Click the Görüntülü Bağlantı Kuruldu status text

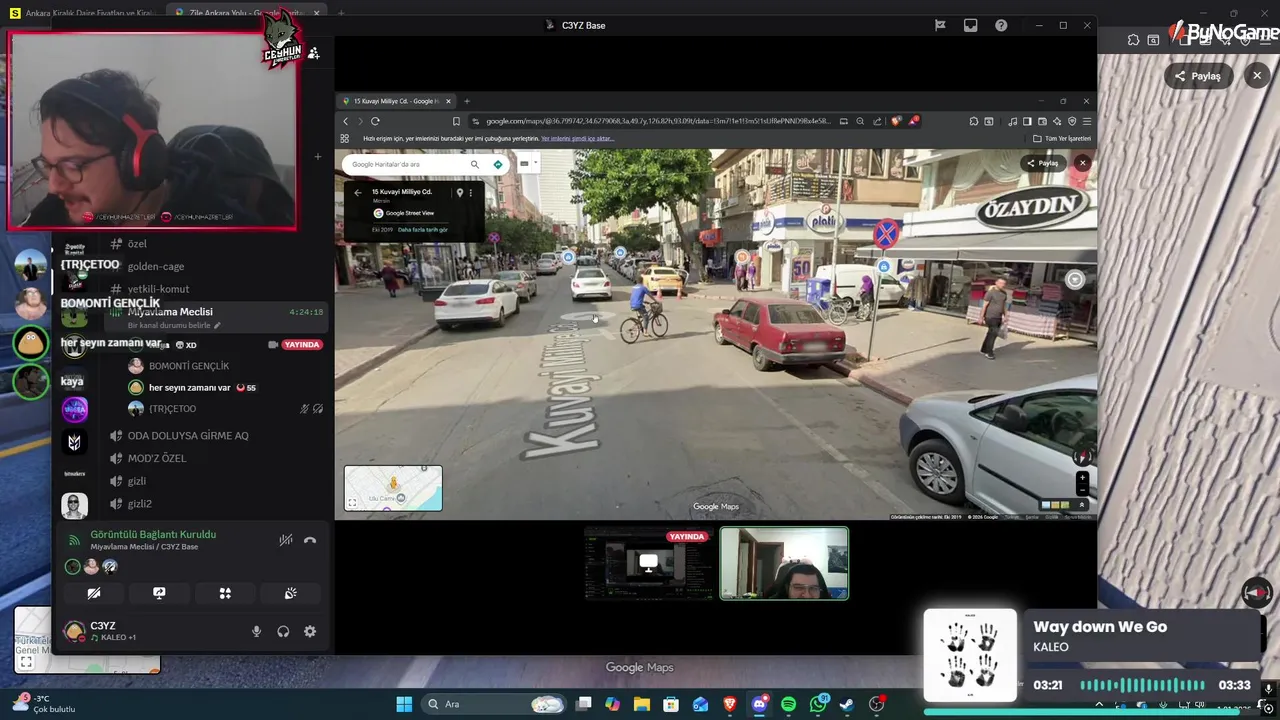[153, 534]
